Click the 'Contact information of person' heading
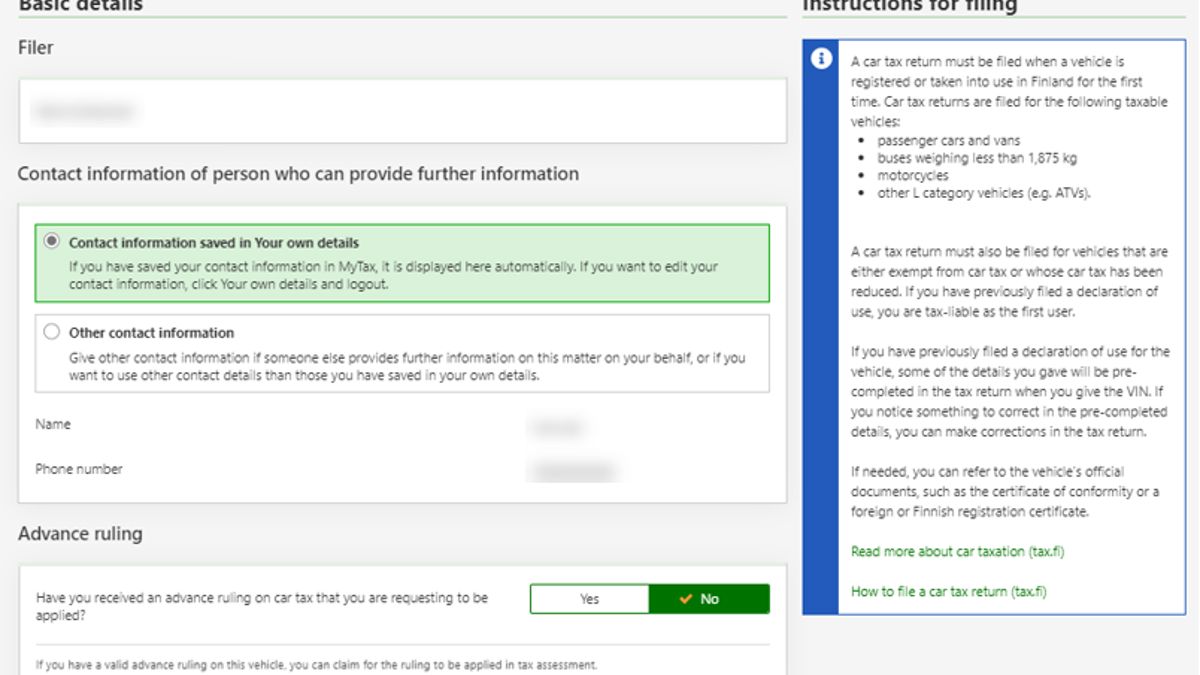 [298, 174]
